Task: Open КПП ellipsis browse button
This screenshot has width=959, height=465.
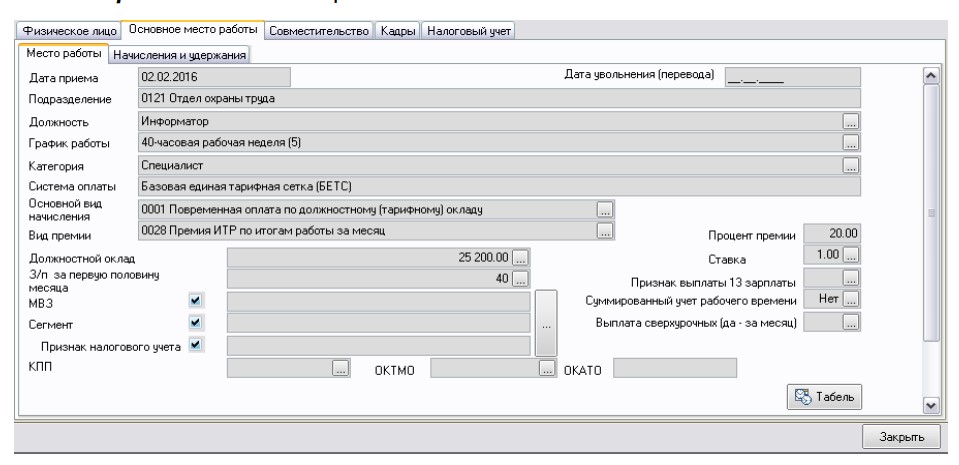Action: tap(341, 368)
